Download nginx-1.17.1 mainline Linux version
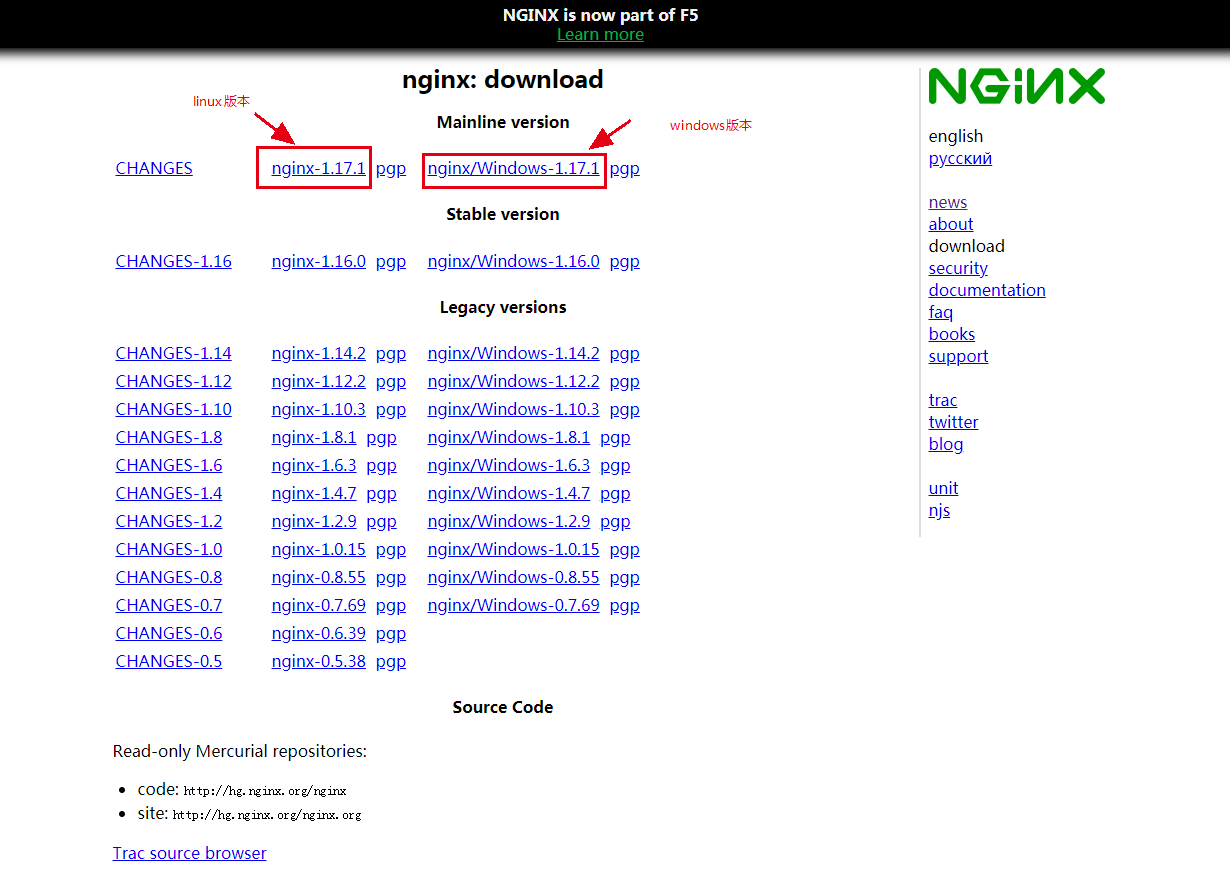 pyautogui.click(x=318, y=168)
